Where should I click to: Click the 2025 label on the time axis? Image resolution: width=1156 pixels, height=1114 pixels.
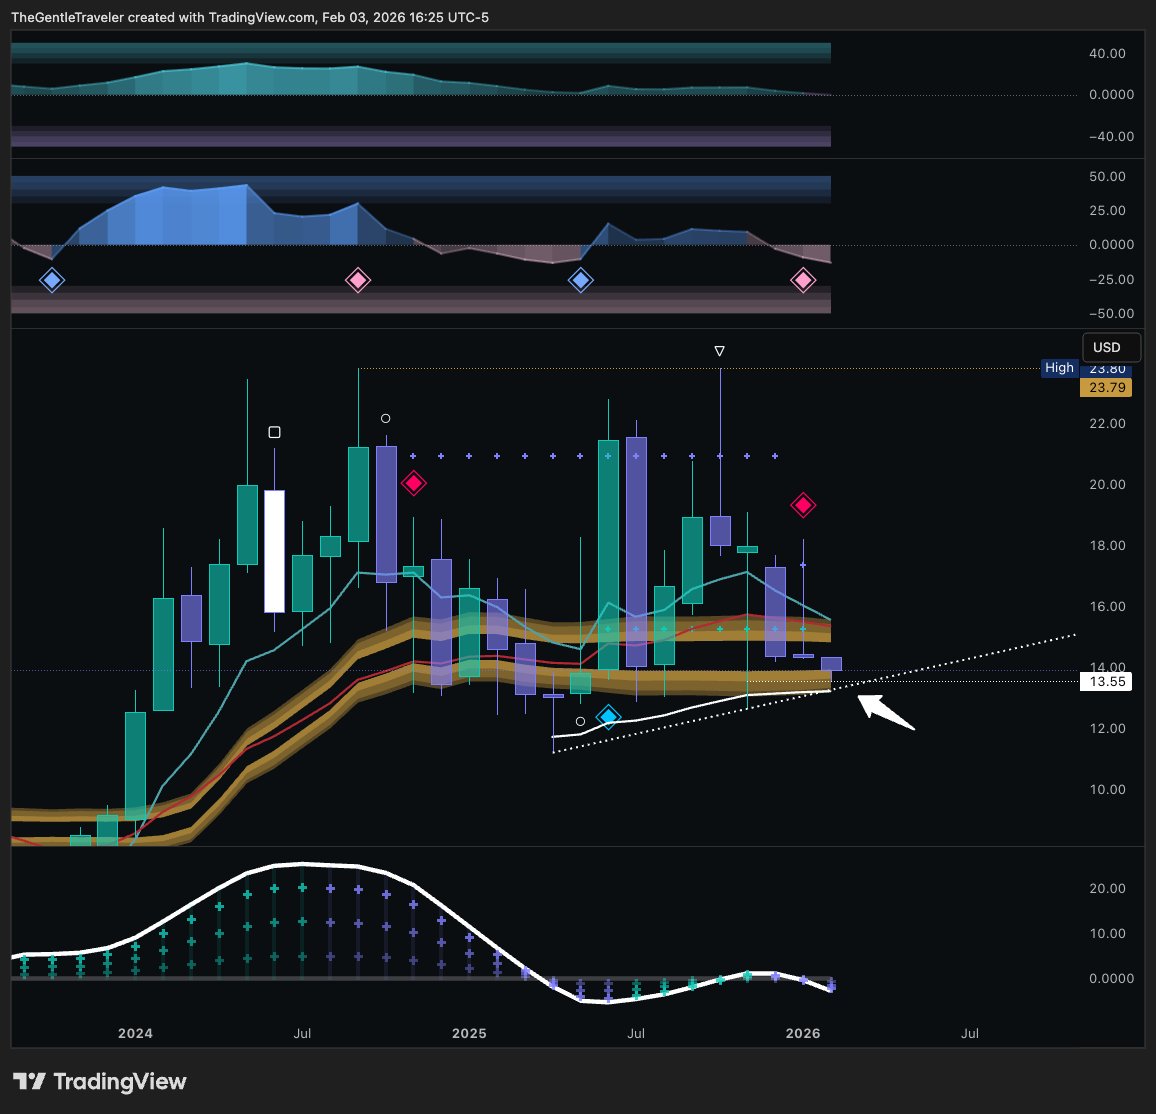pyautogui.click(x=469, y=1034)
